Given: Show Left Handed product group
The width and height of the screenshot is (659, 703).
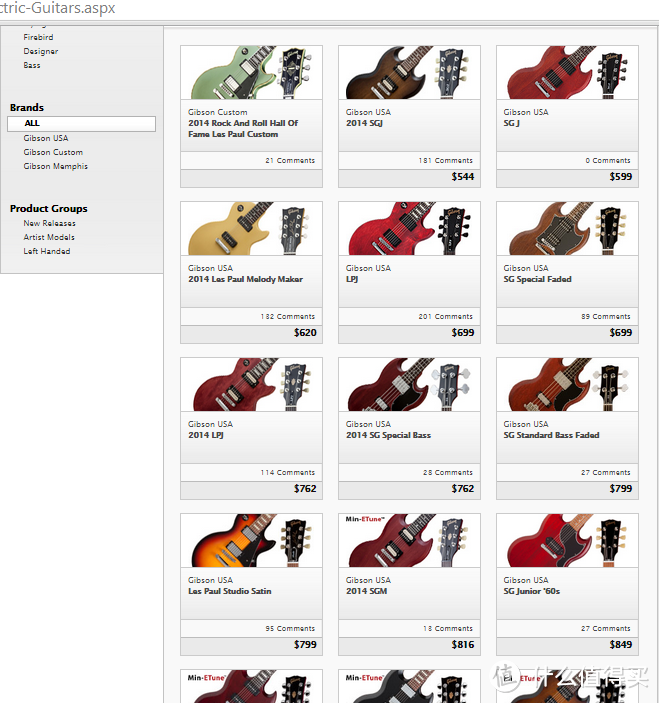Looking at the screenshot, I should [47, 251].
